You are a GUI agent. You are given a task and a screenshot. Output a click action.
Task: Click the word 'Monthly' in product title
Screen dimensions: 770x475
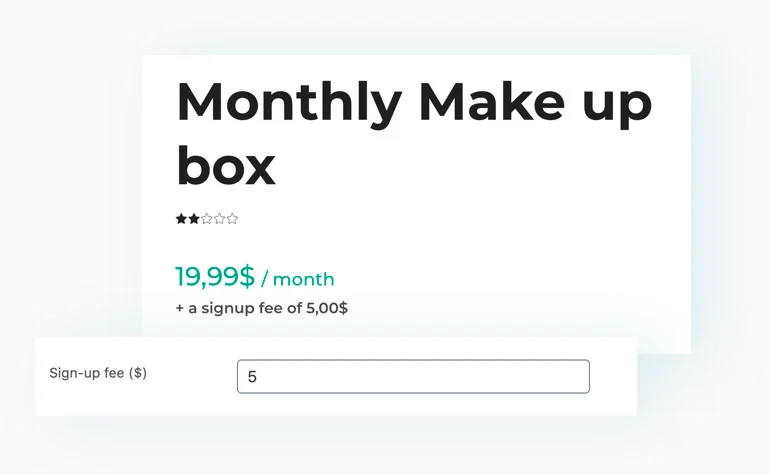coord(289,104)
